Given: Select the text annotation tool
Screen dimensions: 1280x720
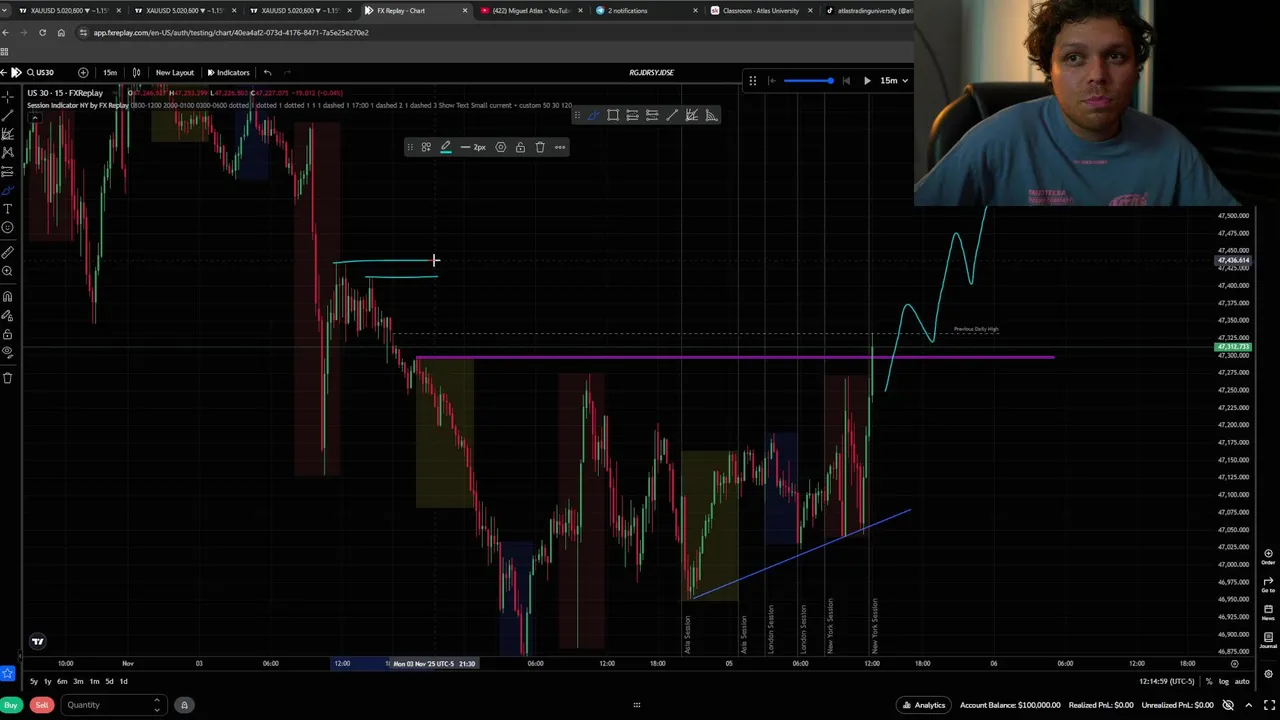Looking at the screenshot, I should pyautogui.click(x=7, y=209).
